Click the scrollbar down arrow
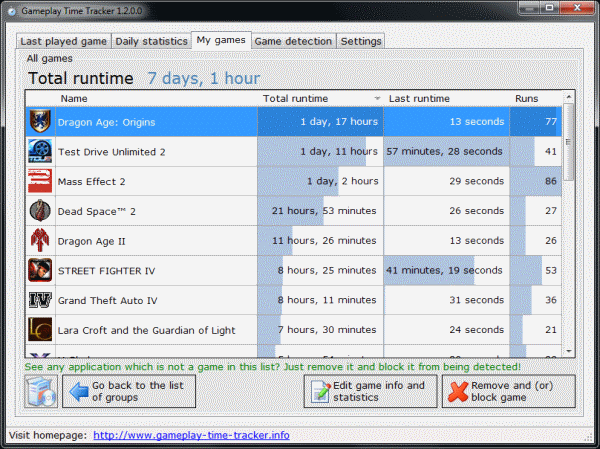Screen dimensions: 600x449 569,351
